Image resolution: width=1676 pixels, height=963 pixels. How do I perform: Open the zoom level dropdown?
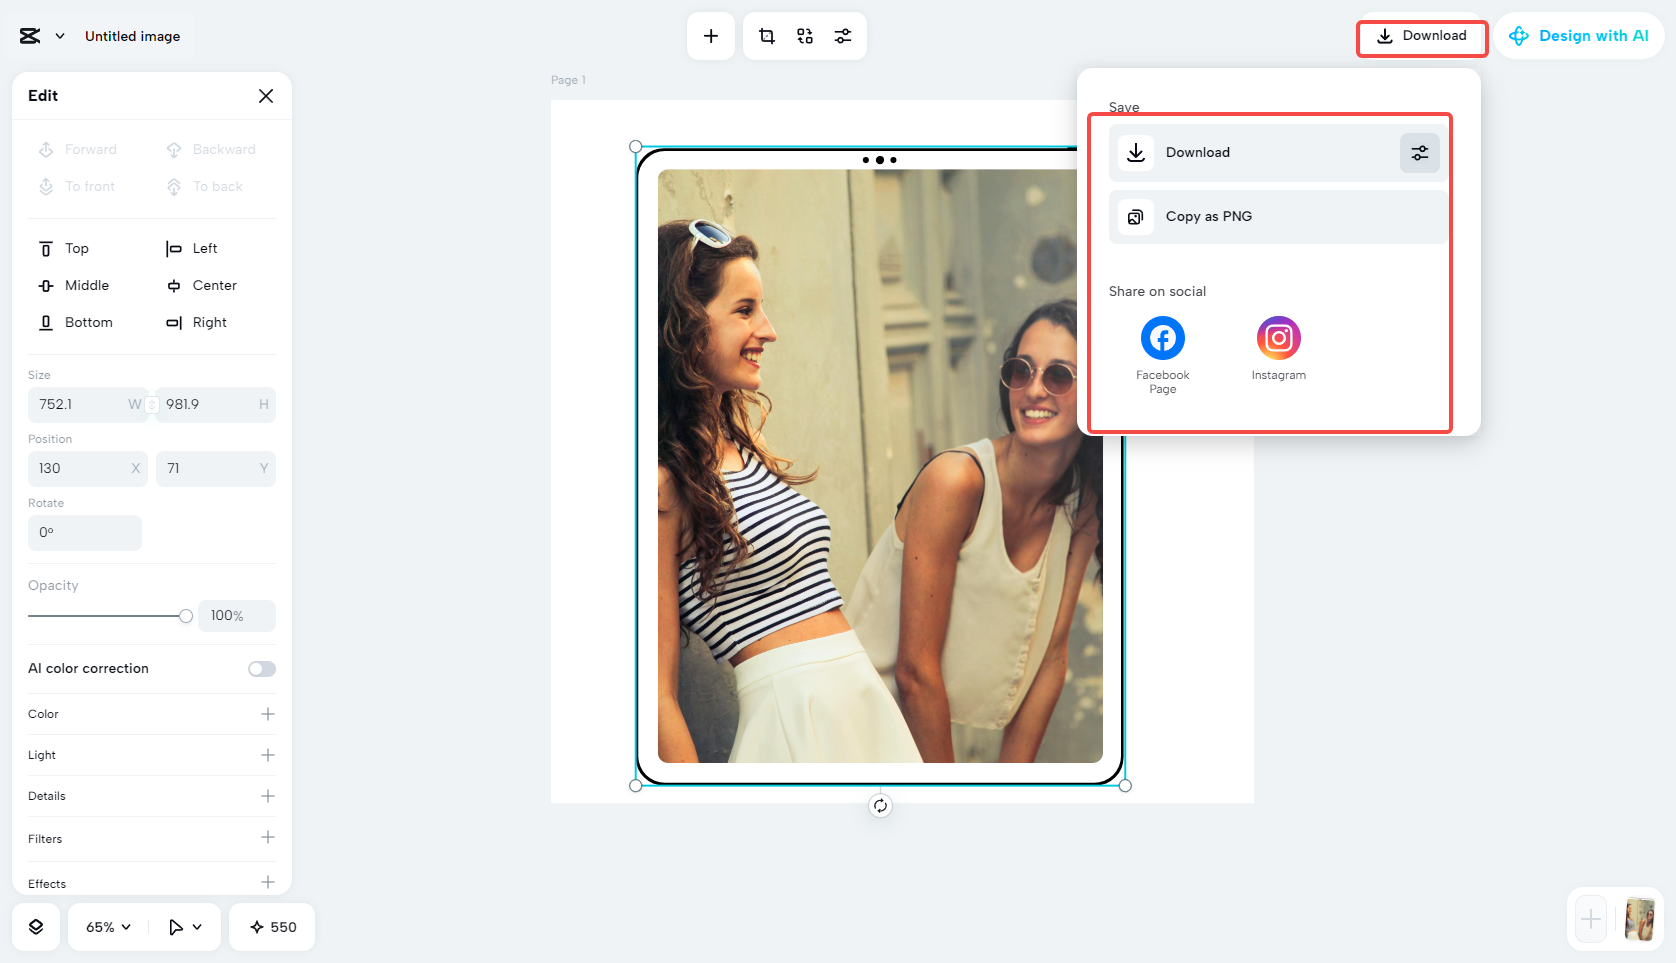point(105,927)
